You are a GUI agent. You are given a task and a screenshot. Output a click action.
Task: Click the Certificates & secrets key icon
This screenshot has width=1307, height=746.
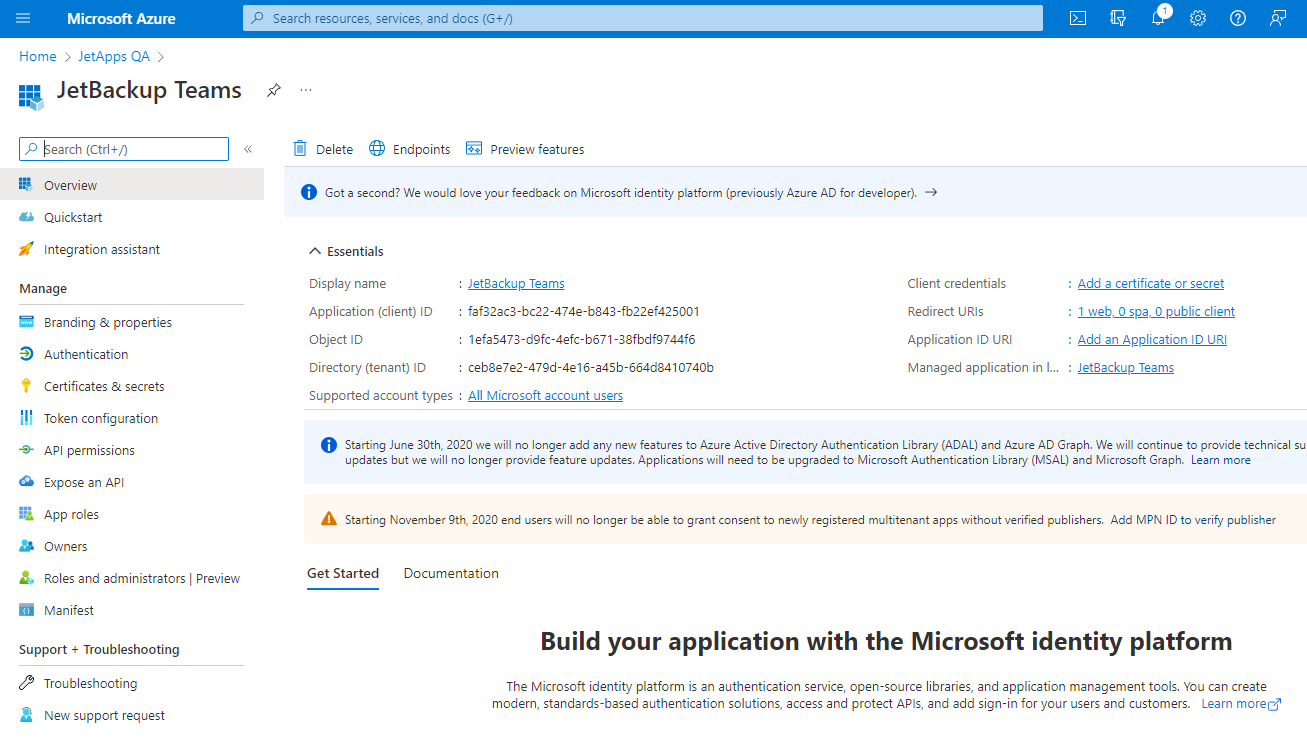pyautogui.click(x=26, y=386)
